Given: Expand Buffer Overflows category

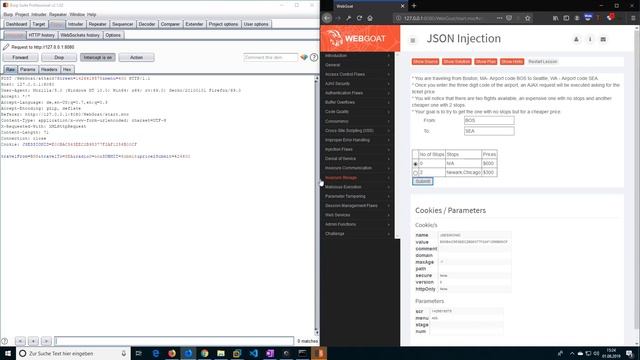Looking at the screenshot, I should coord(358,102).
